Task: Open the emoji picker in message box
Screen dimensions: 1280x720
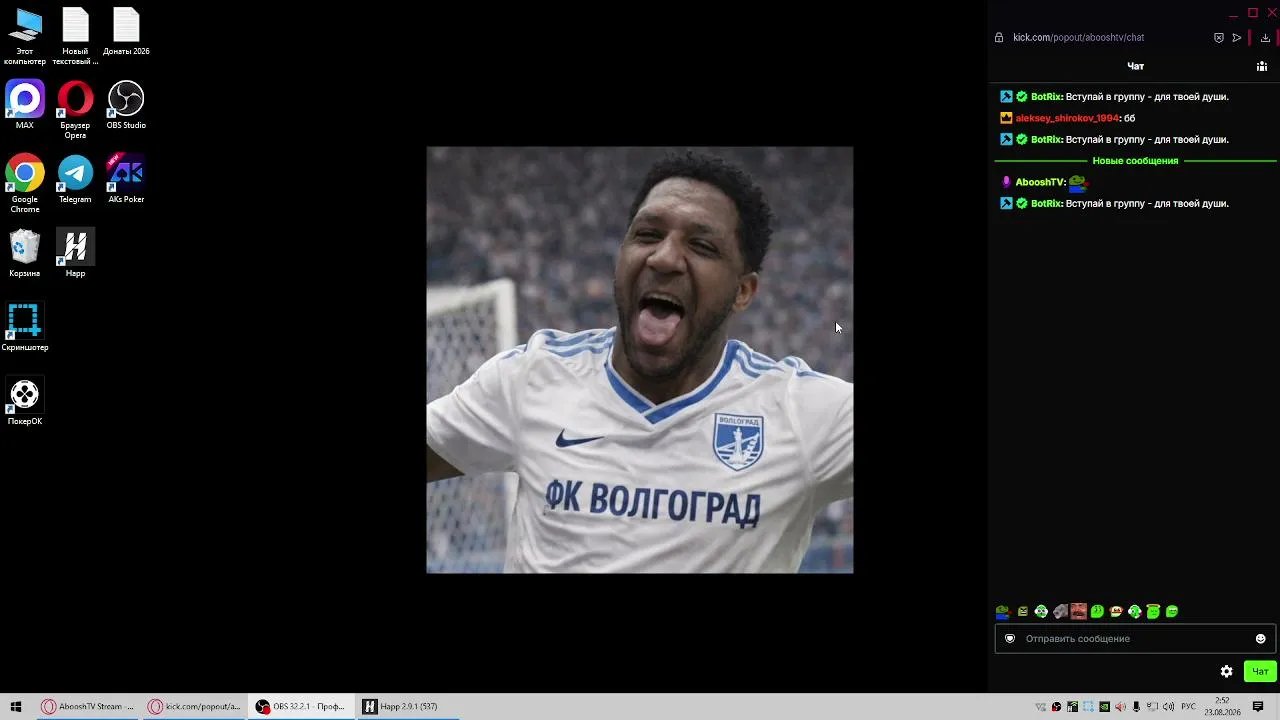Action: [1260, 639]
